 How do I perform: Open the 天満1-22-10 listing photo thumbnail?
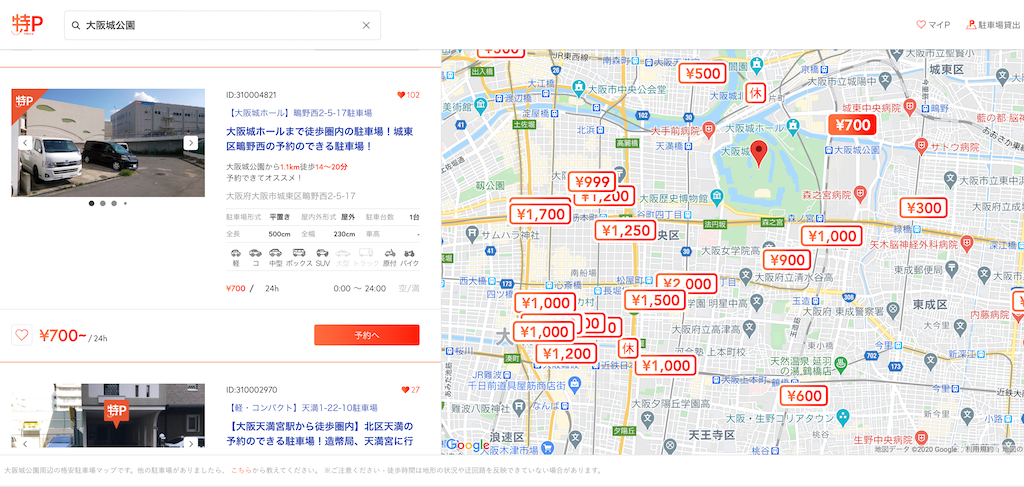108,416
